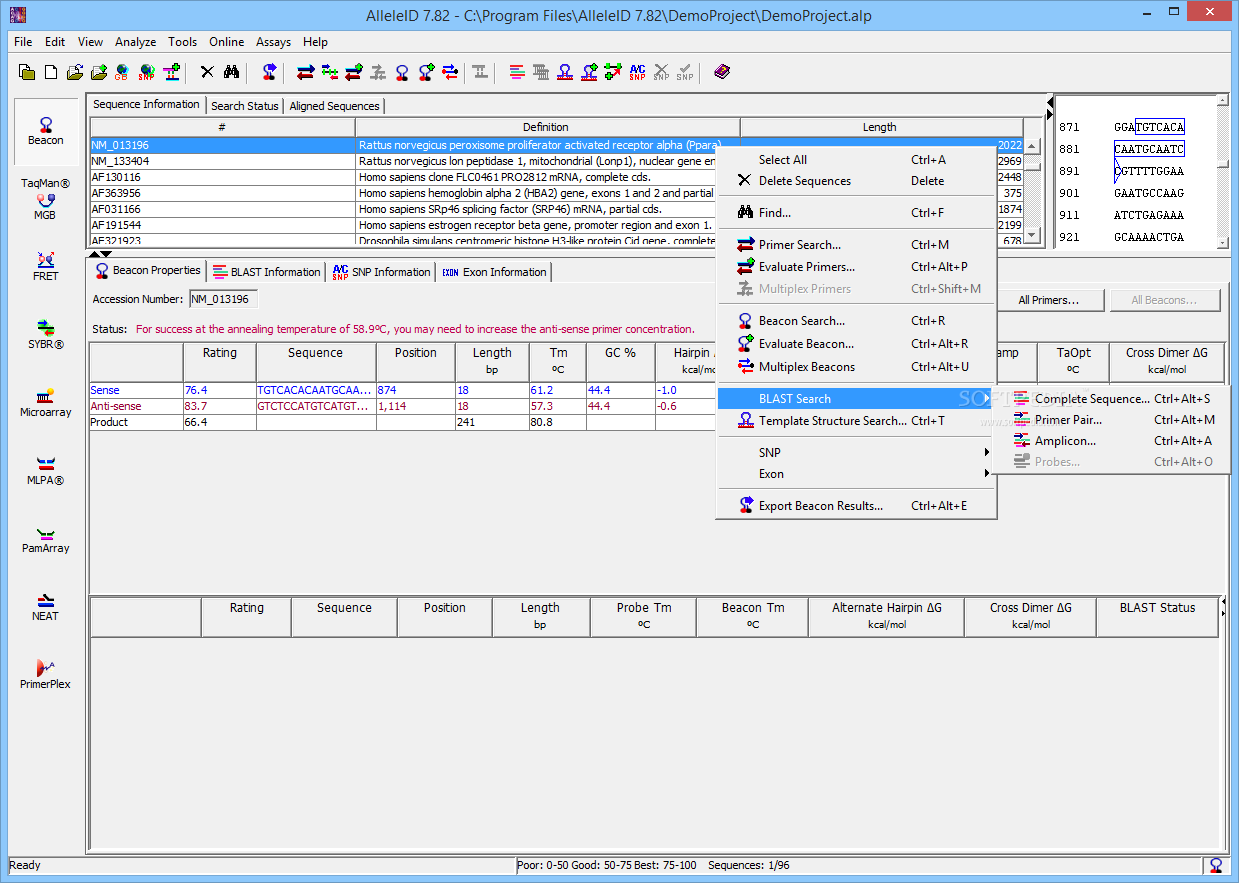
Task: Choose Multiplex Beacons from the context menu
Action: pos(856,367)
